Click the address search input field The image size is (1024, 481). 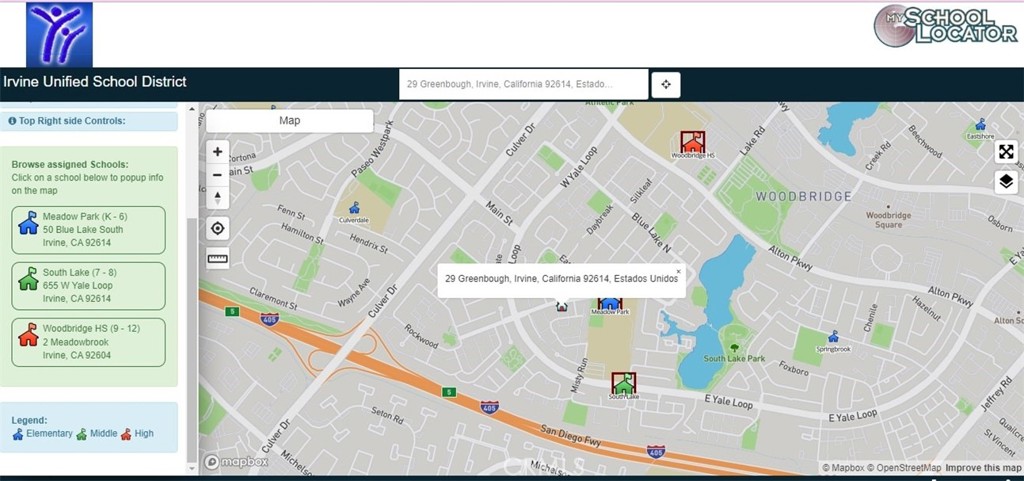coord(522,85)
